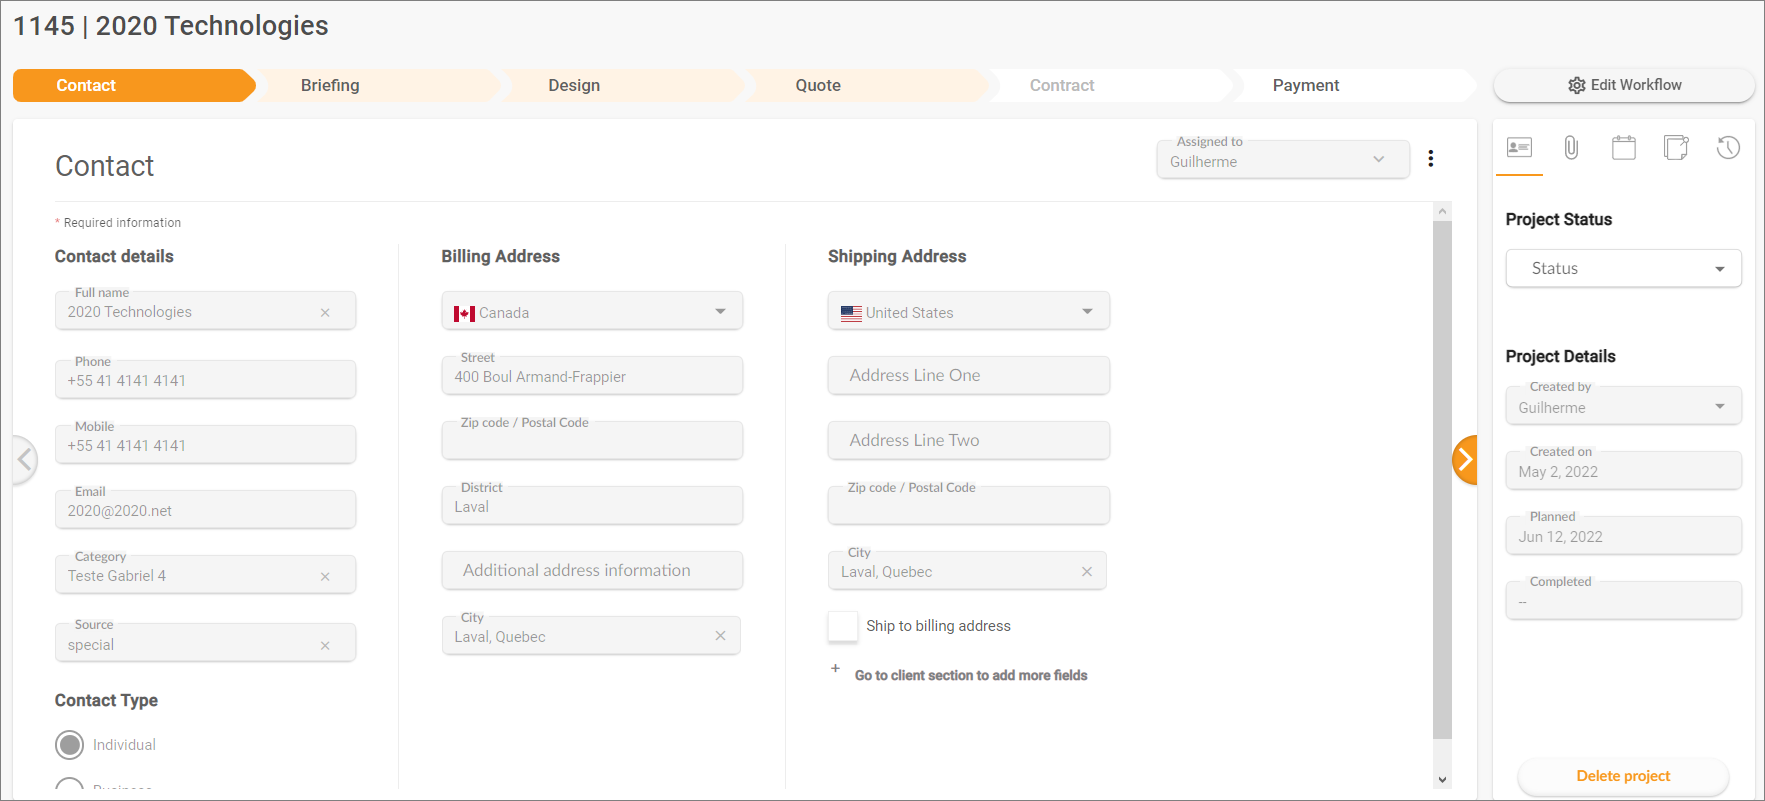Switch to the Briefing stage tab

click(330, 86)
